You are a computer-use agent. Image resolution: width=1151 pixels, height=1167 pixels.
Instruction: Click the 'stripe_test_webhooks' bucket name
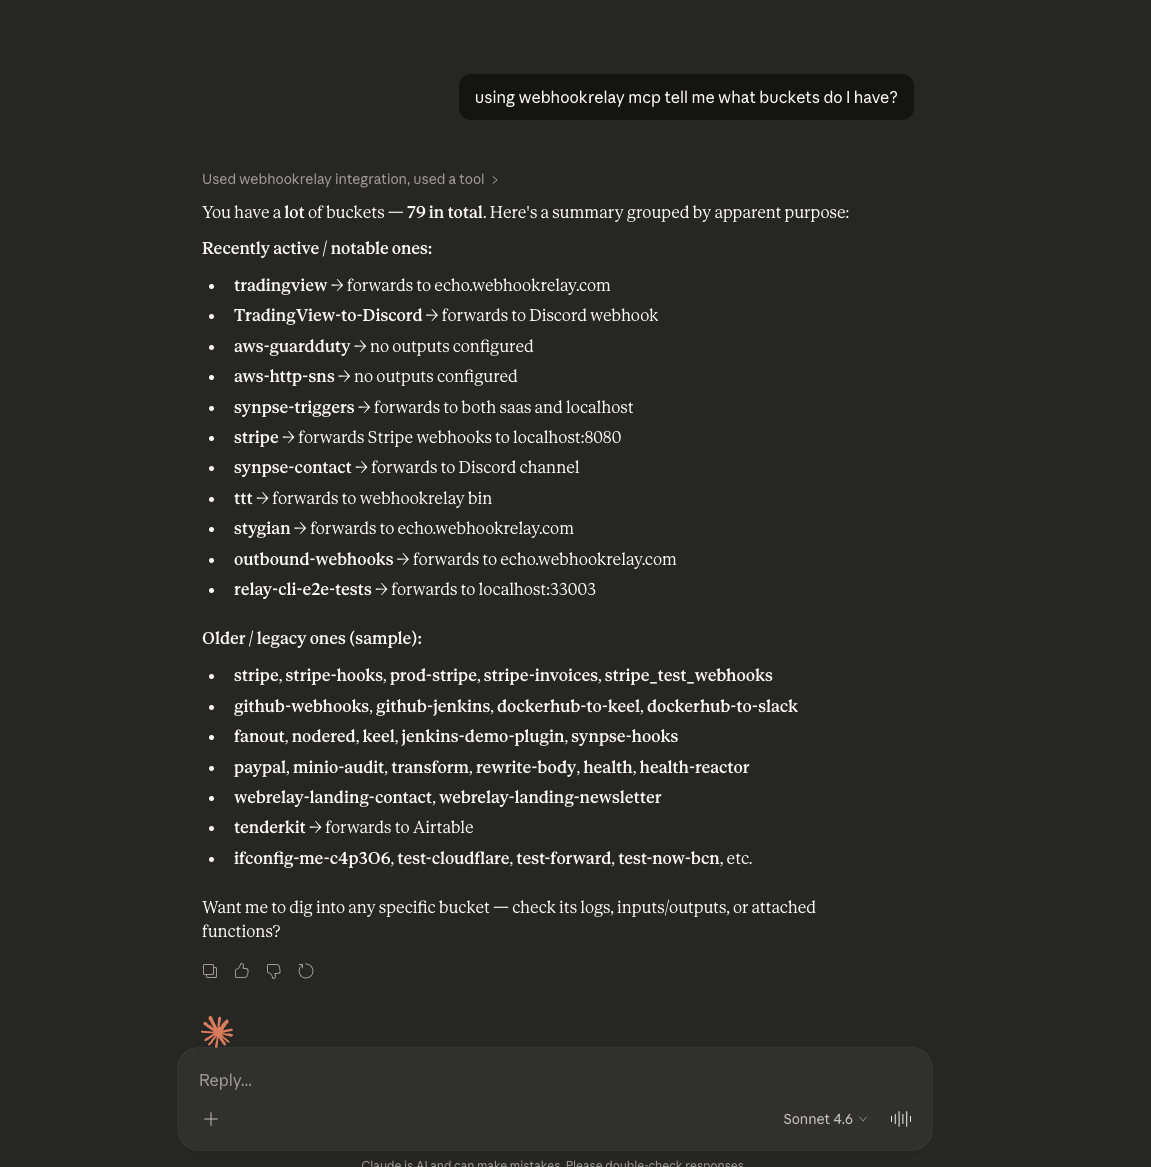(688, 675)
